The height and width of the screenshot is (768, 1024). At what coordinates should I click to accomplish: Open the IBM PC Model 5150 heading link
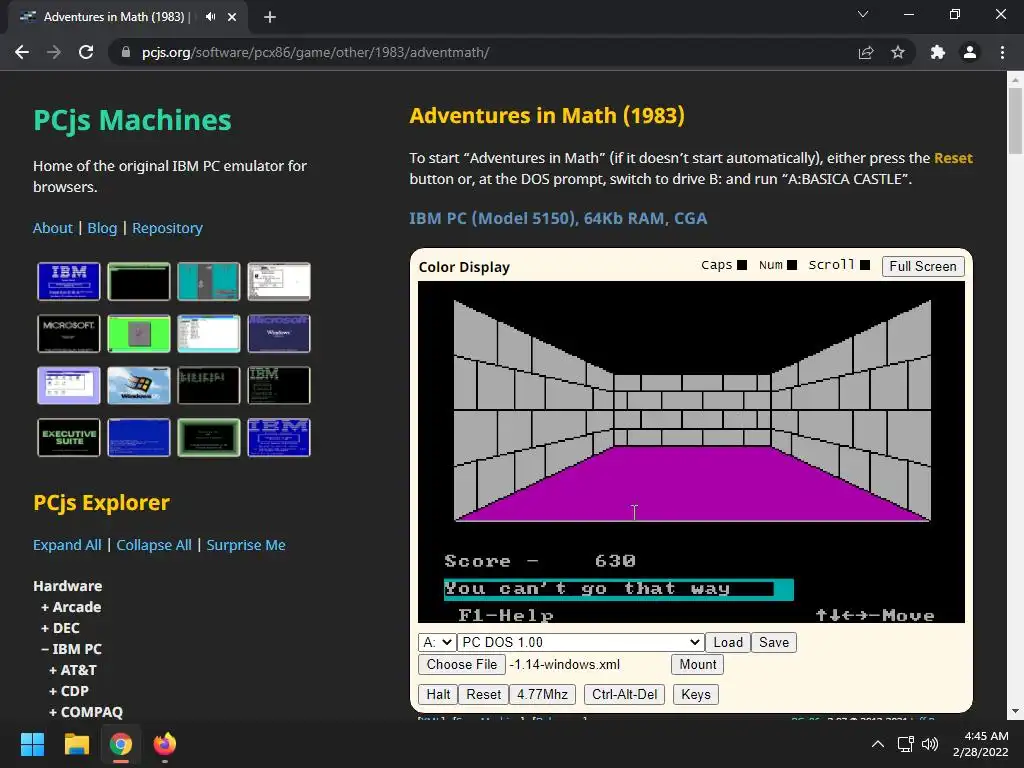(558, 218)
